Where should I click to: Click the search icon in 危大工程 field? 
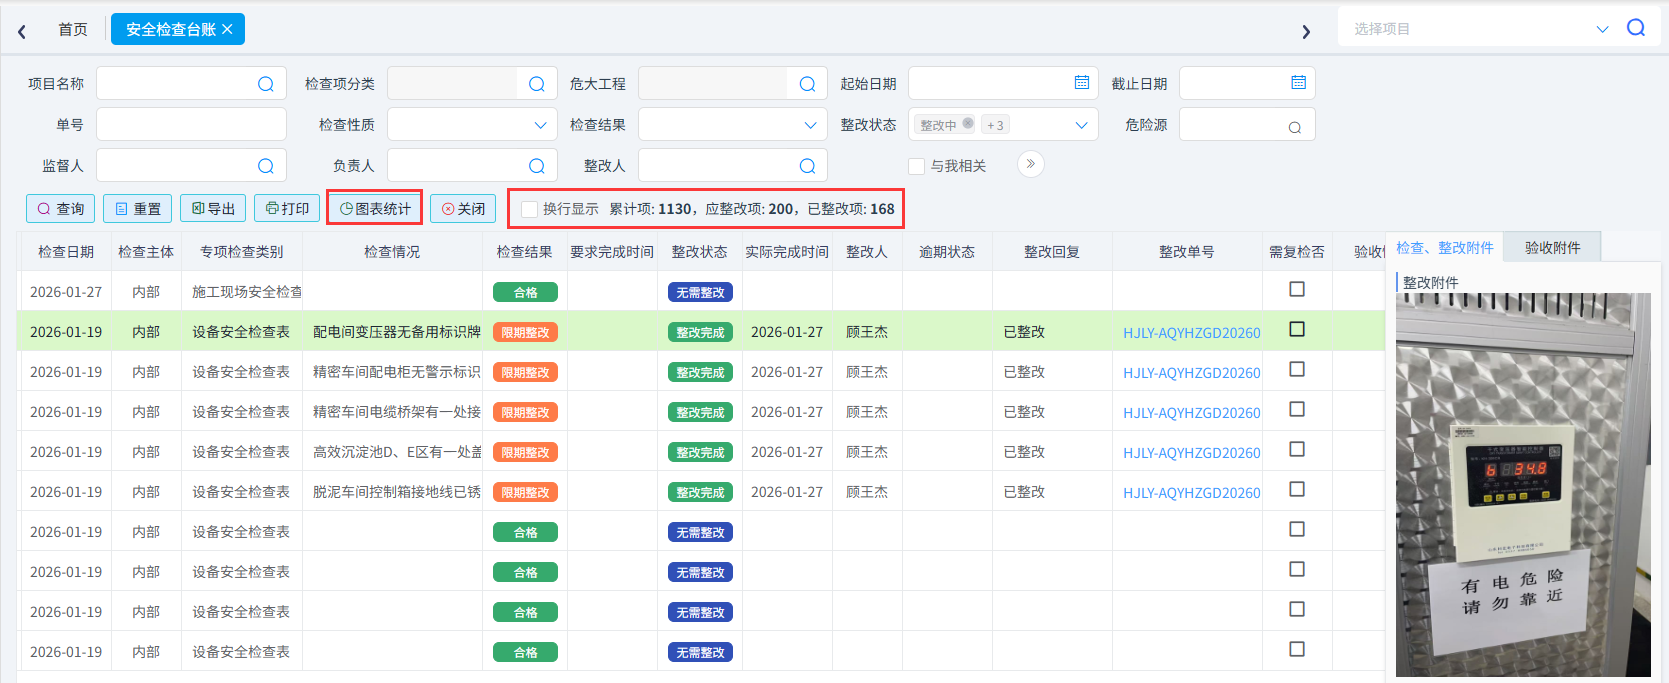pos(808,84)
